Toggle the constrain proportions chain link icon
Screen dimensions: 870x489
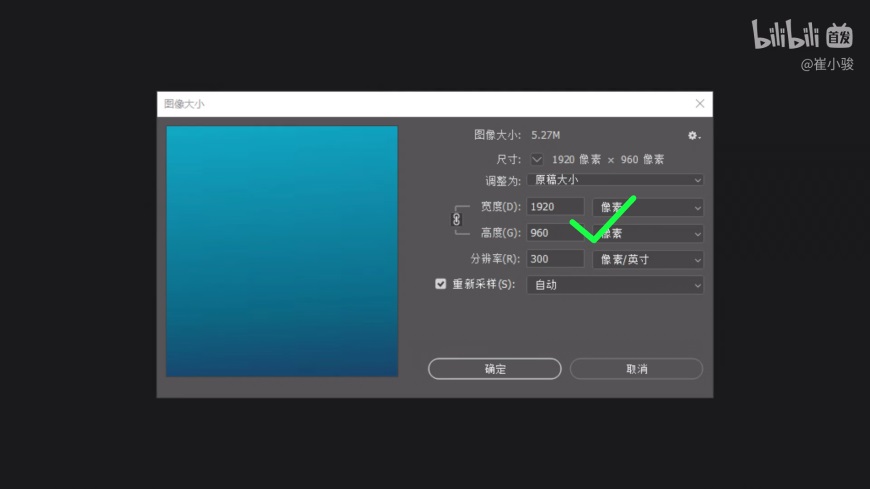[457, 219]
